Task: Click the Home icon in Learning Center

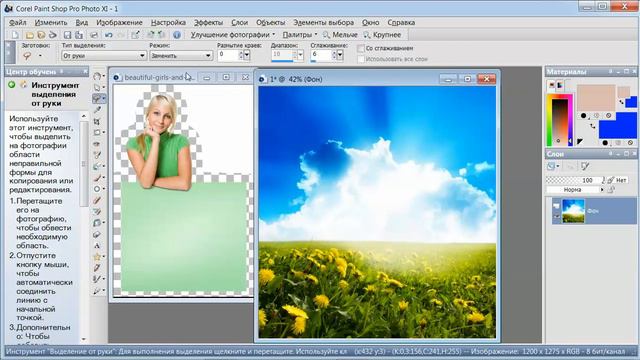Action: coord(23,85)
